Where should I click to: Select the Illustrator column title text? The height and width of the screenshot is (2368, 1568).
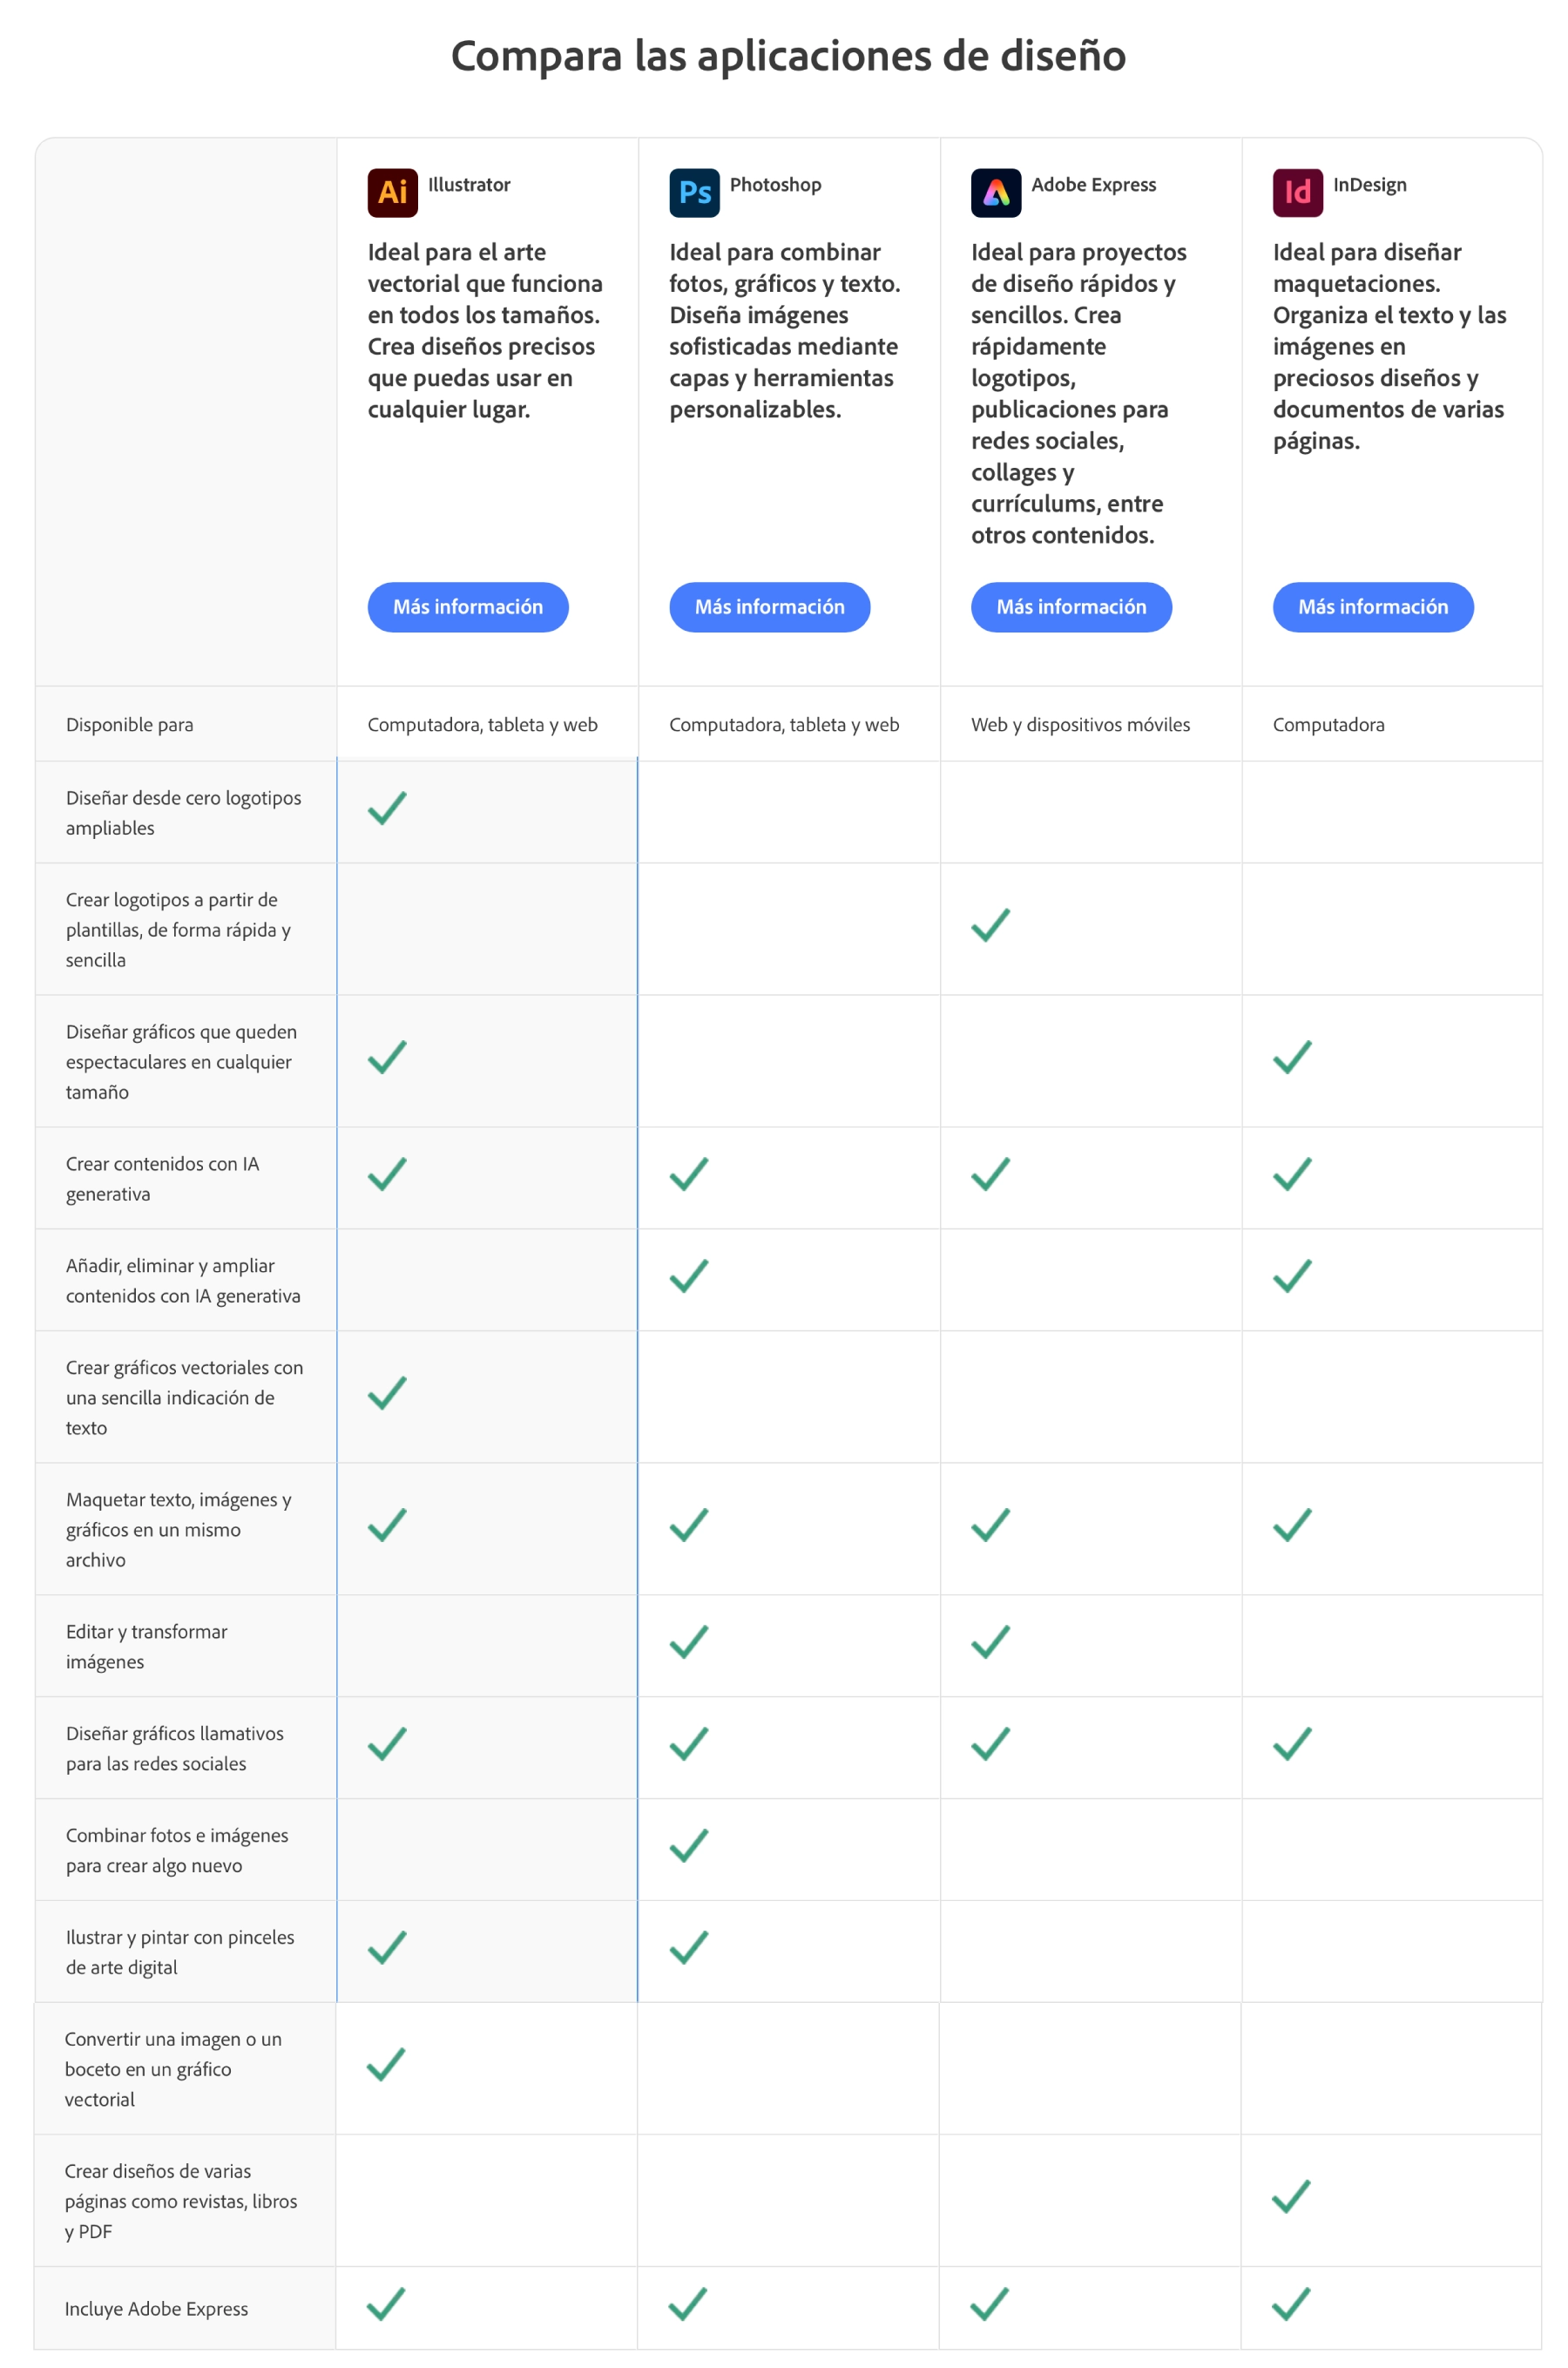[469, 185]
